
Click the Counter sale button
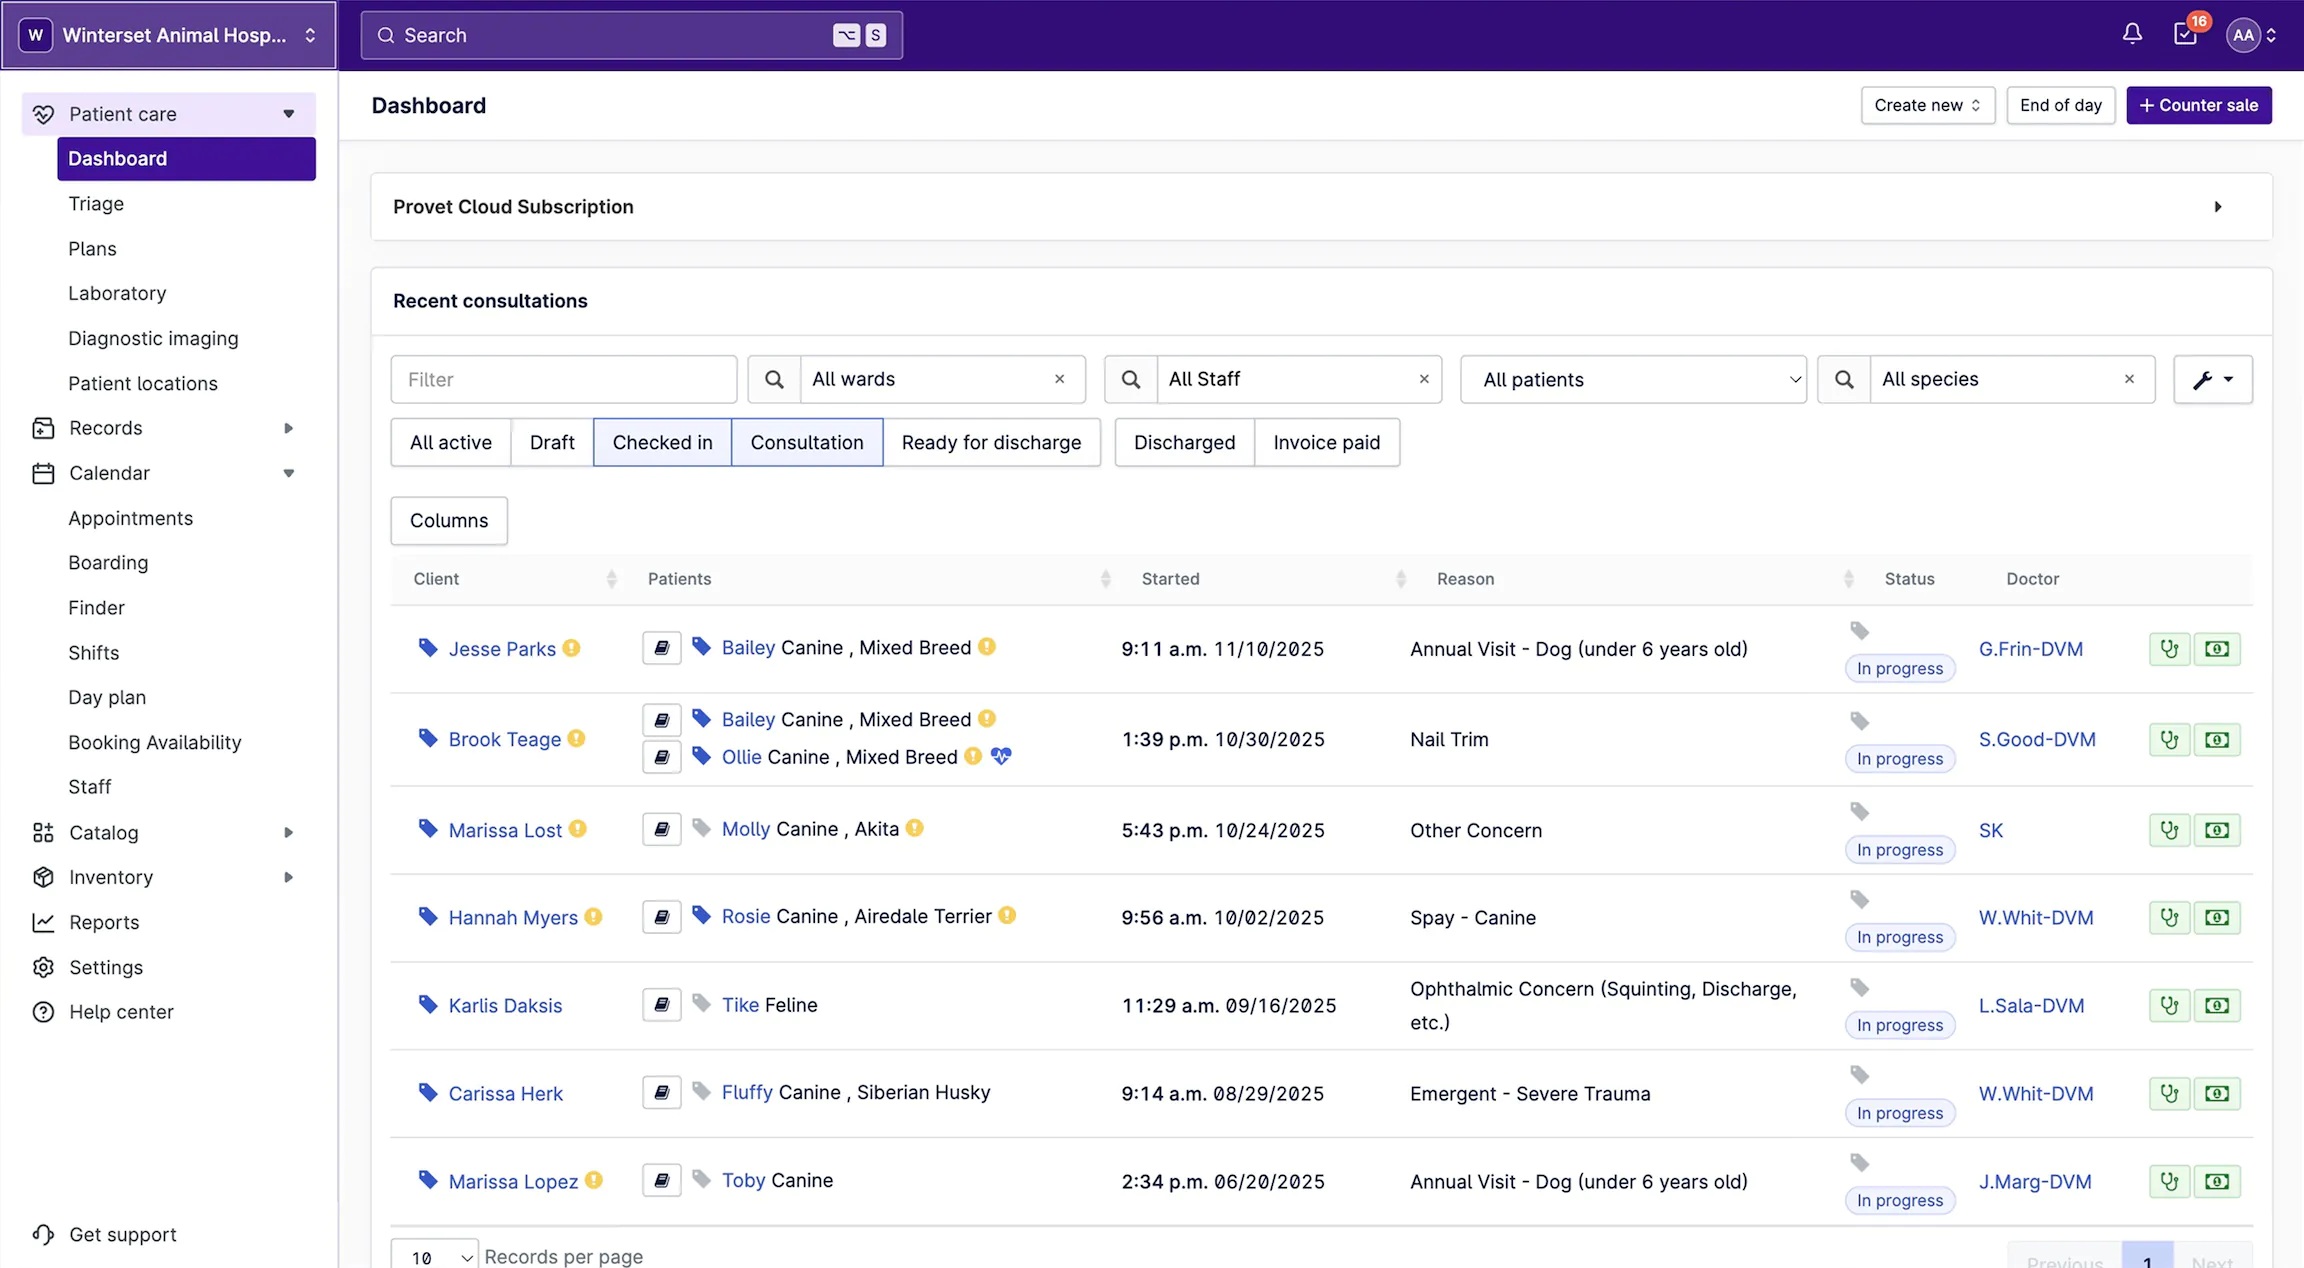pos(2198,105)
